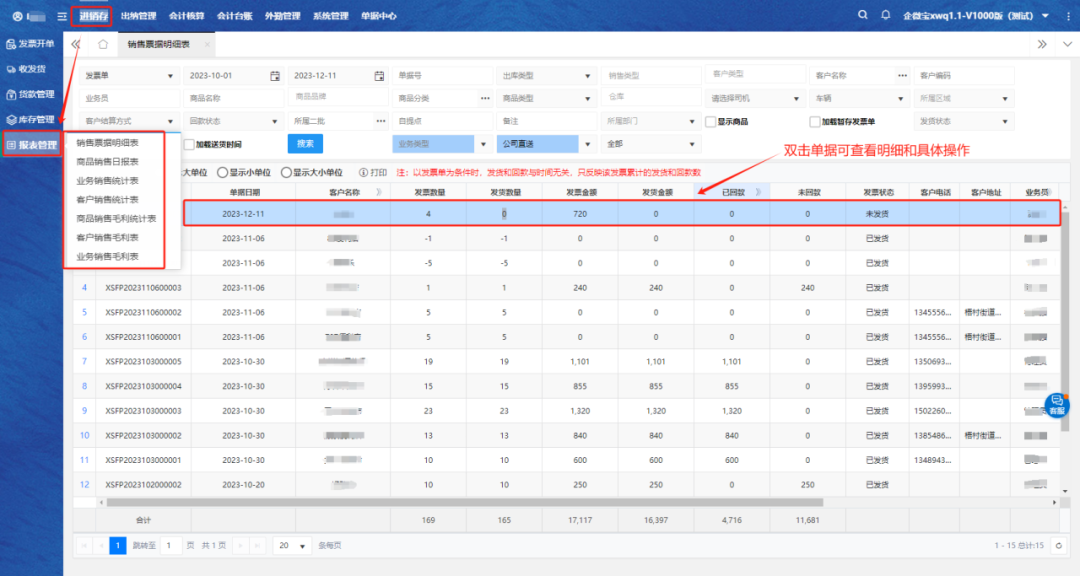
Task: Open the 出纳管理 top menu
Action: click(x=138, y=16)
